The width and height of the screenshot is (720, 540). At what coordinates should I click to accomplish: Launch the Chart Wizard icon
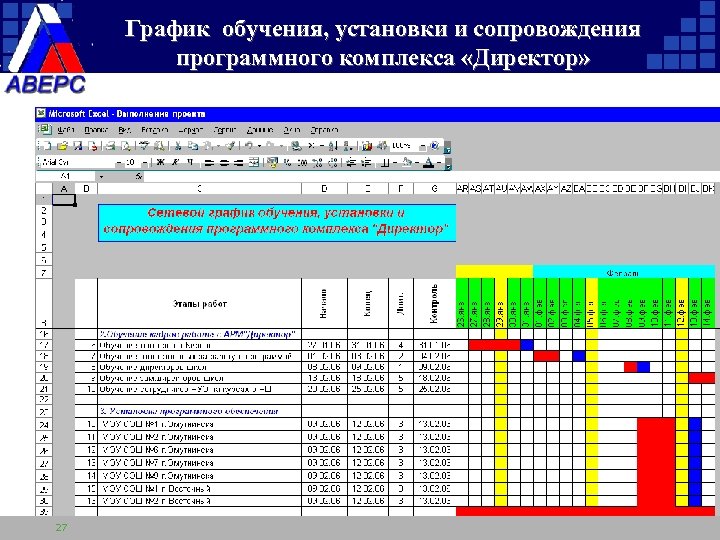(367, 146)
